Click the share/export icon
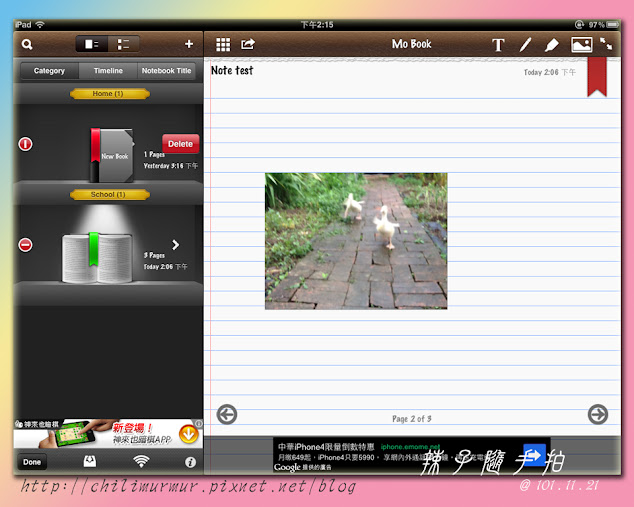 248,44
